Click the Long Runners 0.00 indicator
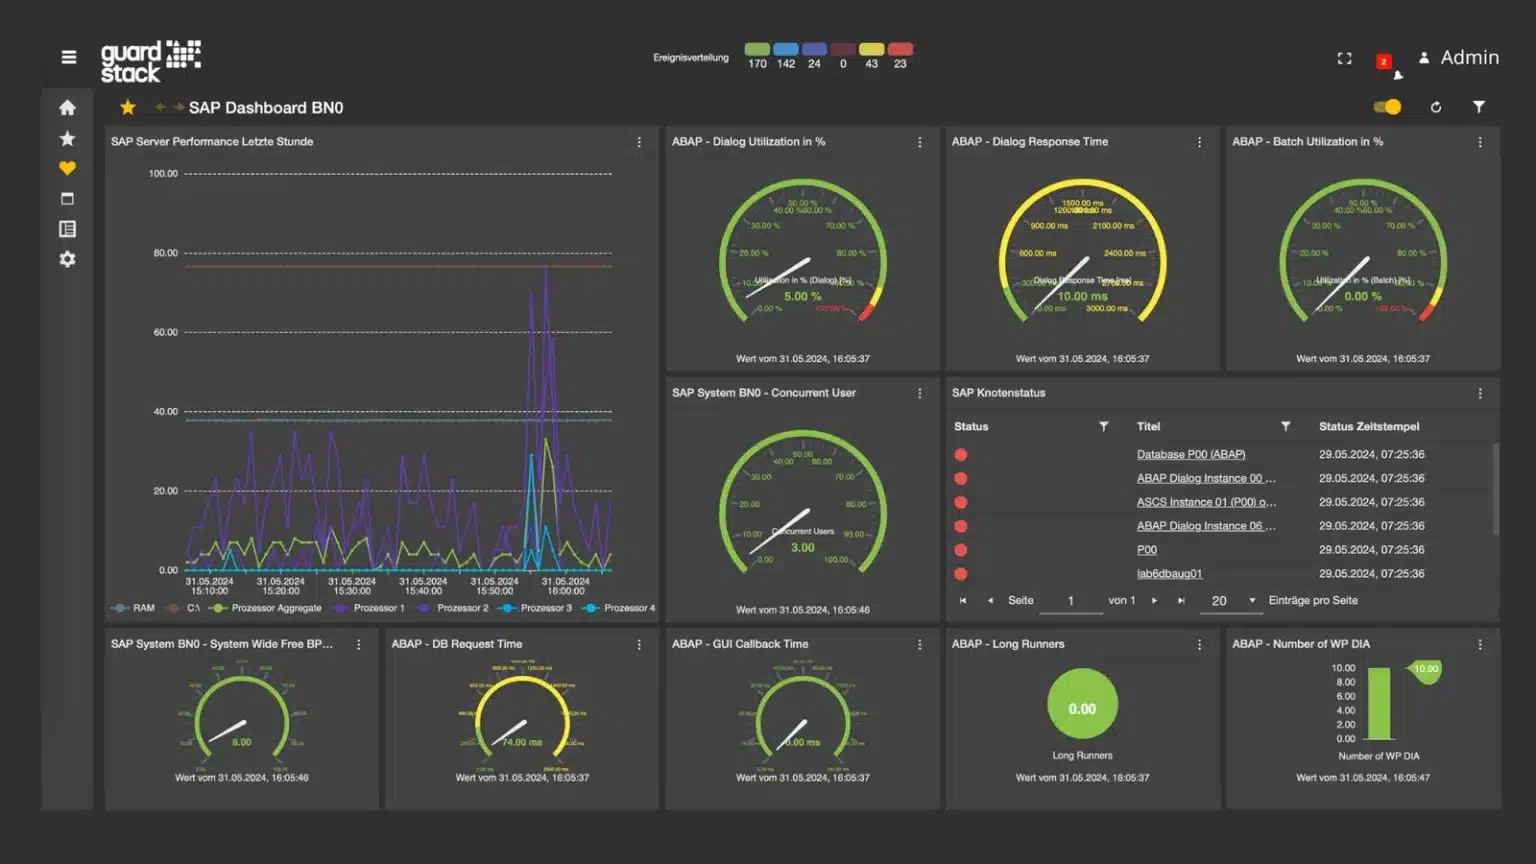The height and width of the screenshot is (864, 1536). point(1082,704)
